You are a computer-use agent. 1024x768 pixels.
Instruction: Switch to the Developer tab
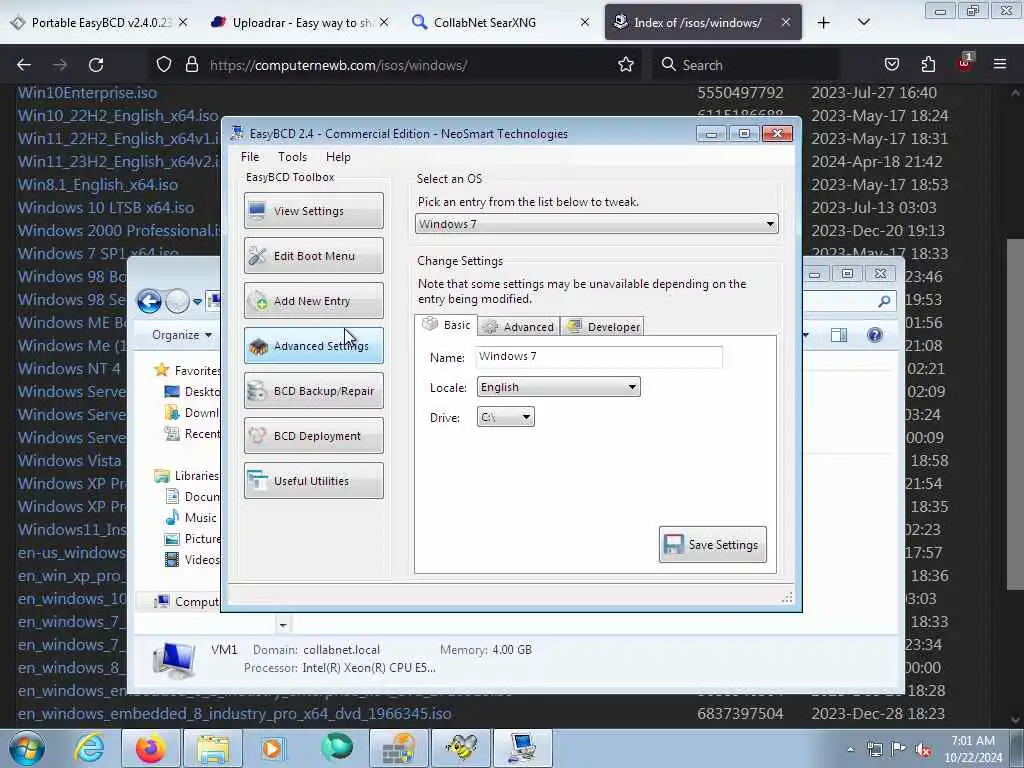coord(603,327)
